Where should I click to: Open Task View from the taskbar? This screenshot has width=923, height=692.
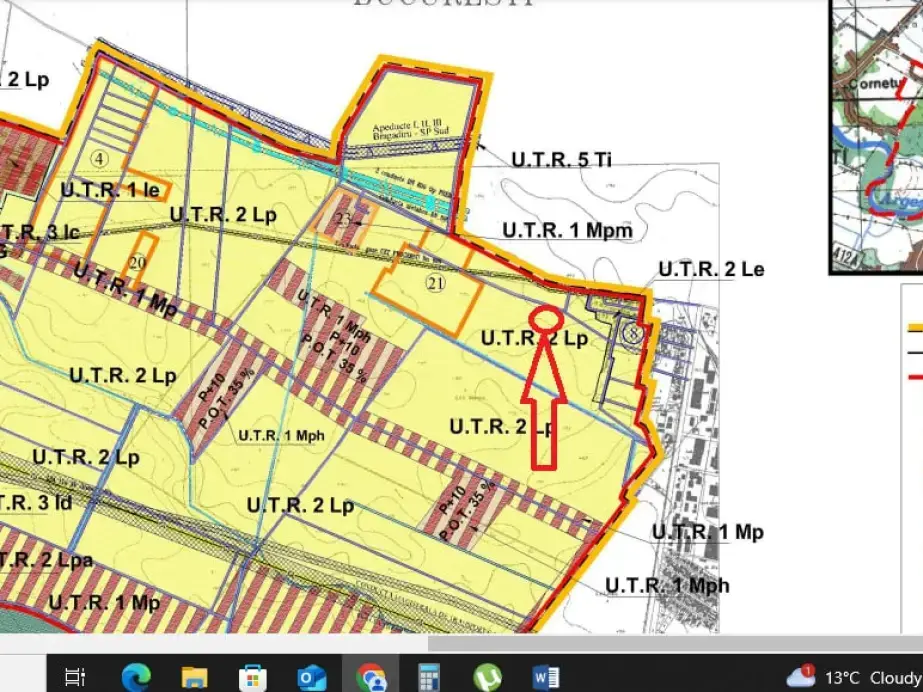coord(75,678)
